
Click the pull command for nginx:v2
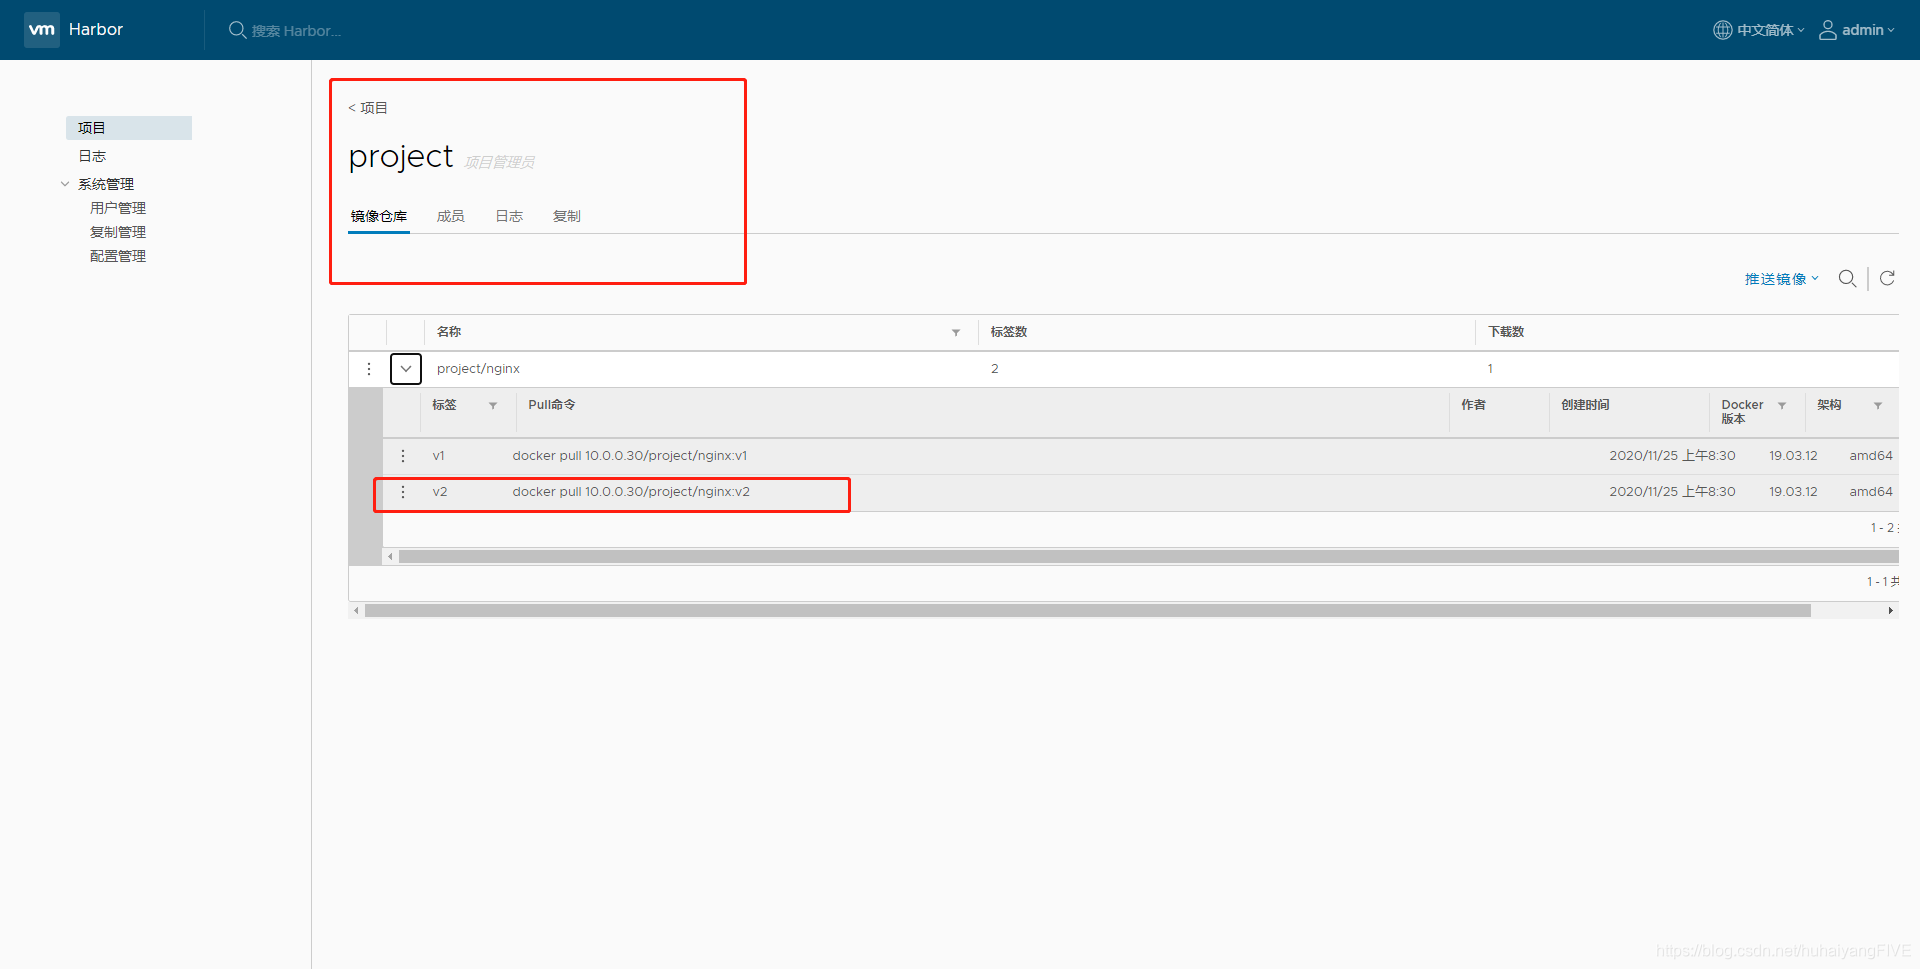tap(631, 492)
